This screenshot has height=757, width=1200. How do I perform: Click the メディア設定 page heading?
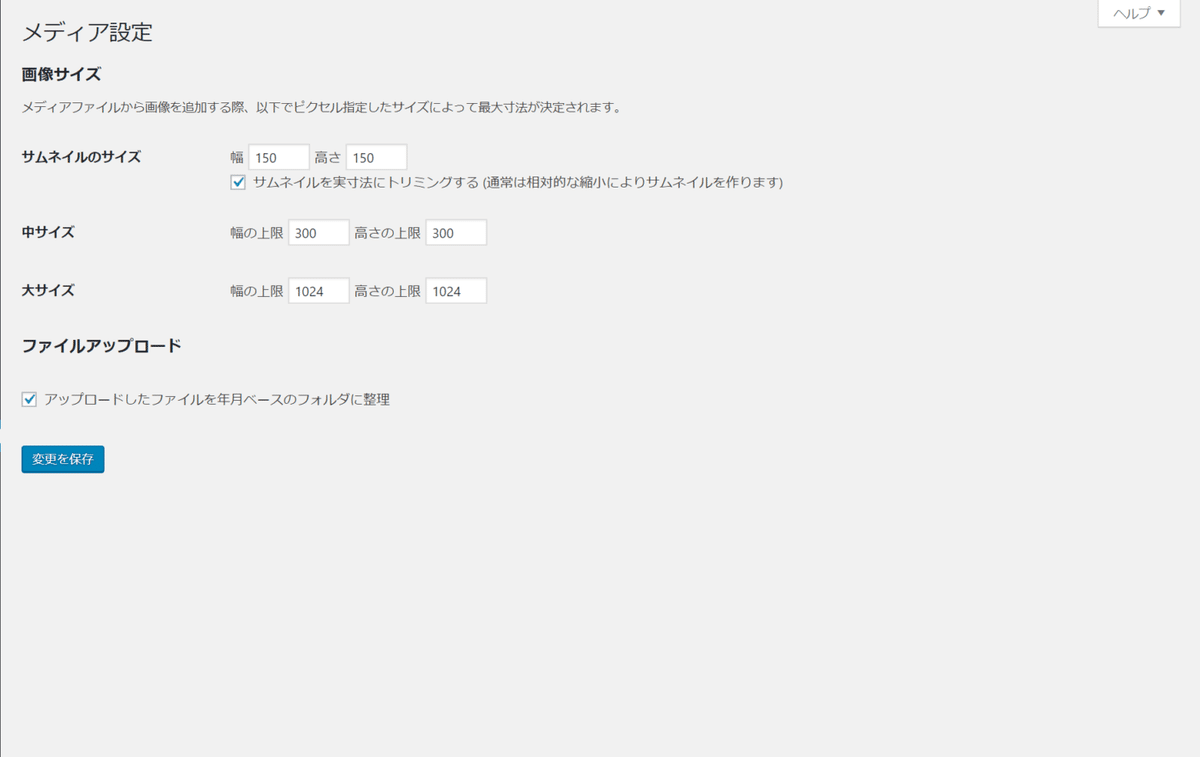pos(87,32)
